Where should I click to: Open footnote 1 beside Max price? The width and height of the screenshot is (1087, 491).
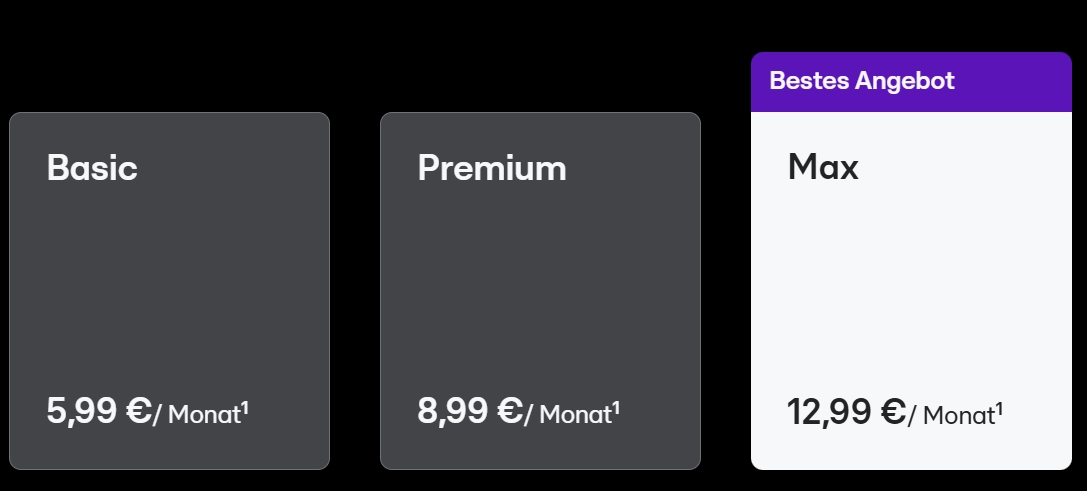(x=999, y=408)
